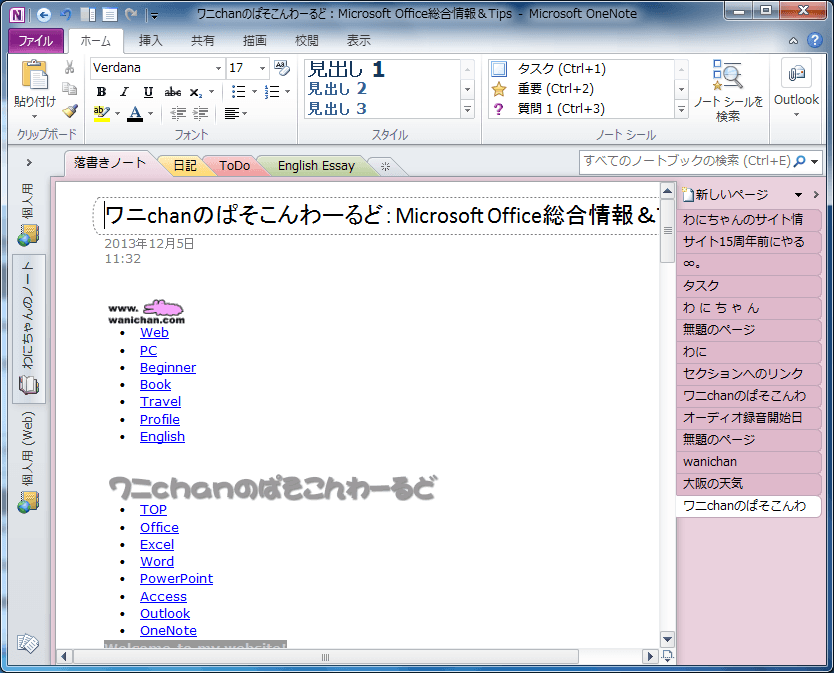Screen dimensions: 834x673
Task: Open the ファイル tab
Action: click(36, 41)
